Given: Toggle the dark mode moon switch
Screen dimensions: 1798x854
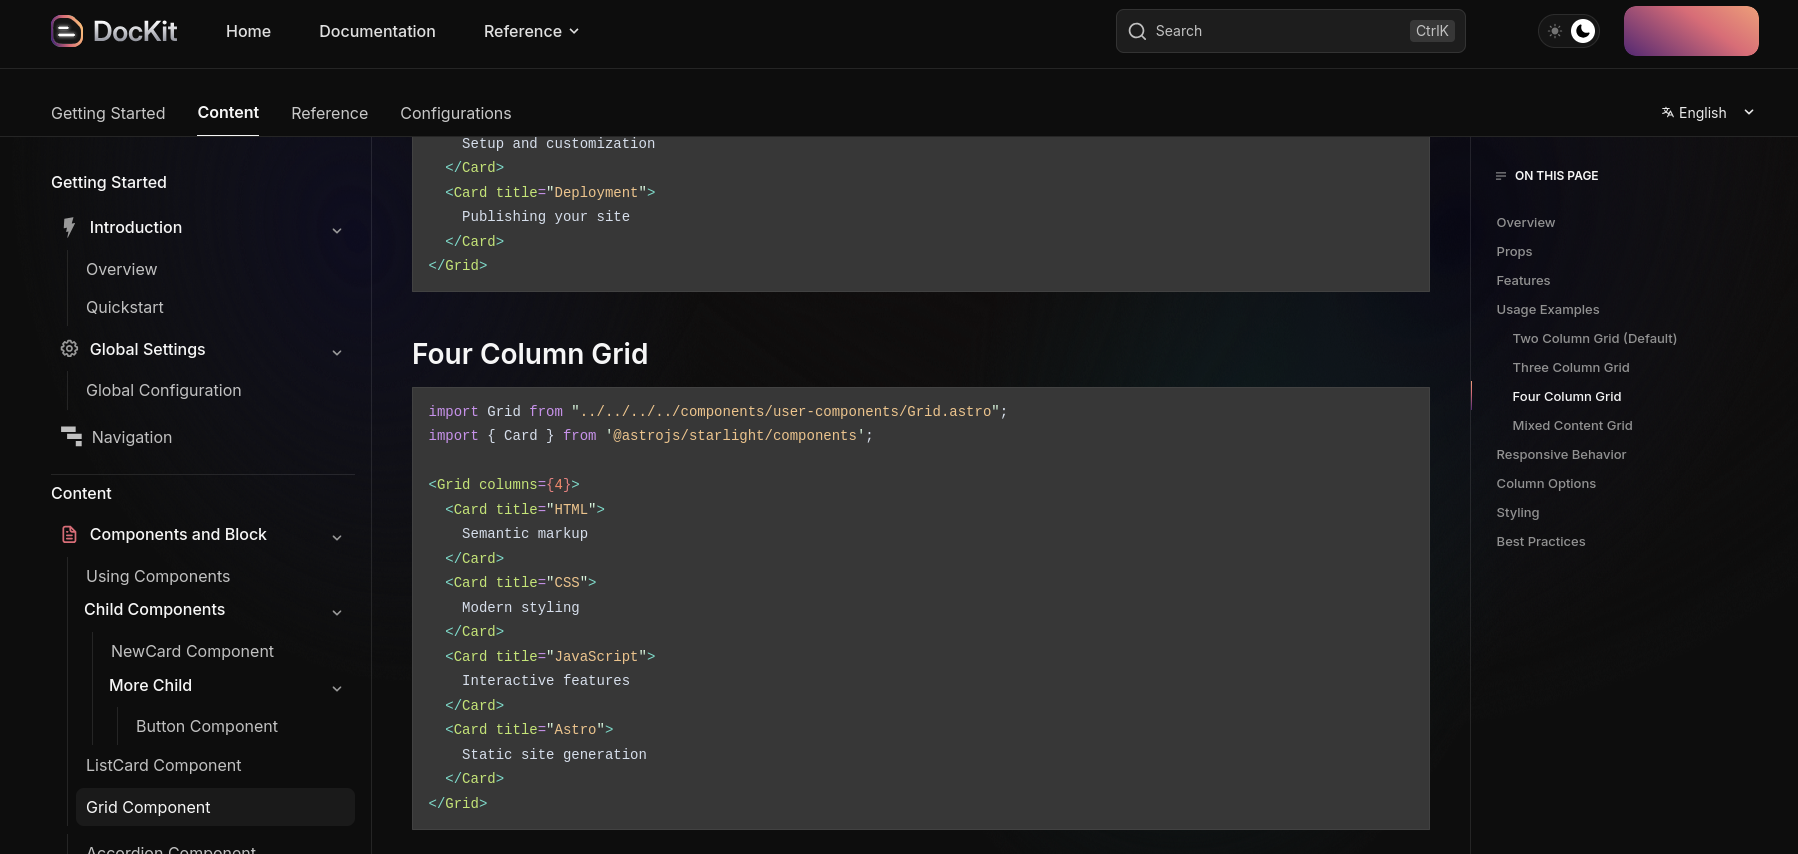Looking at the screenshot, I should pyautogui.click(x=1582, y=31).
